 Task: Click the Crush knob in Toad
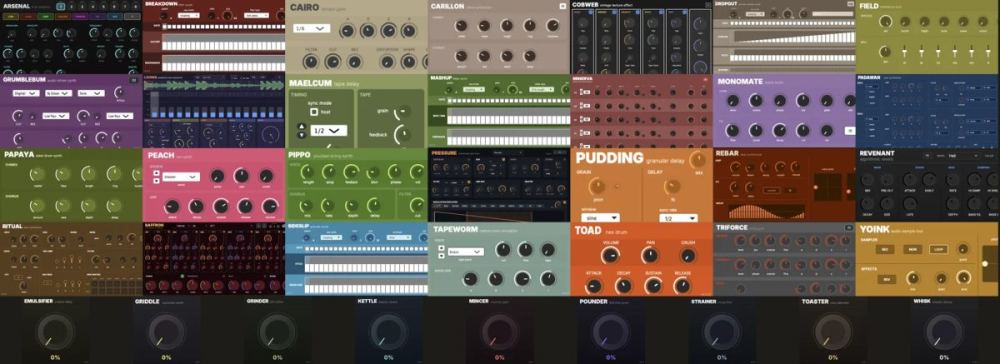(x=688, y=256)
